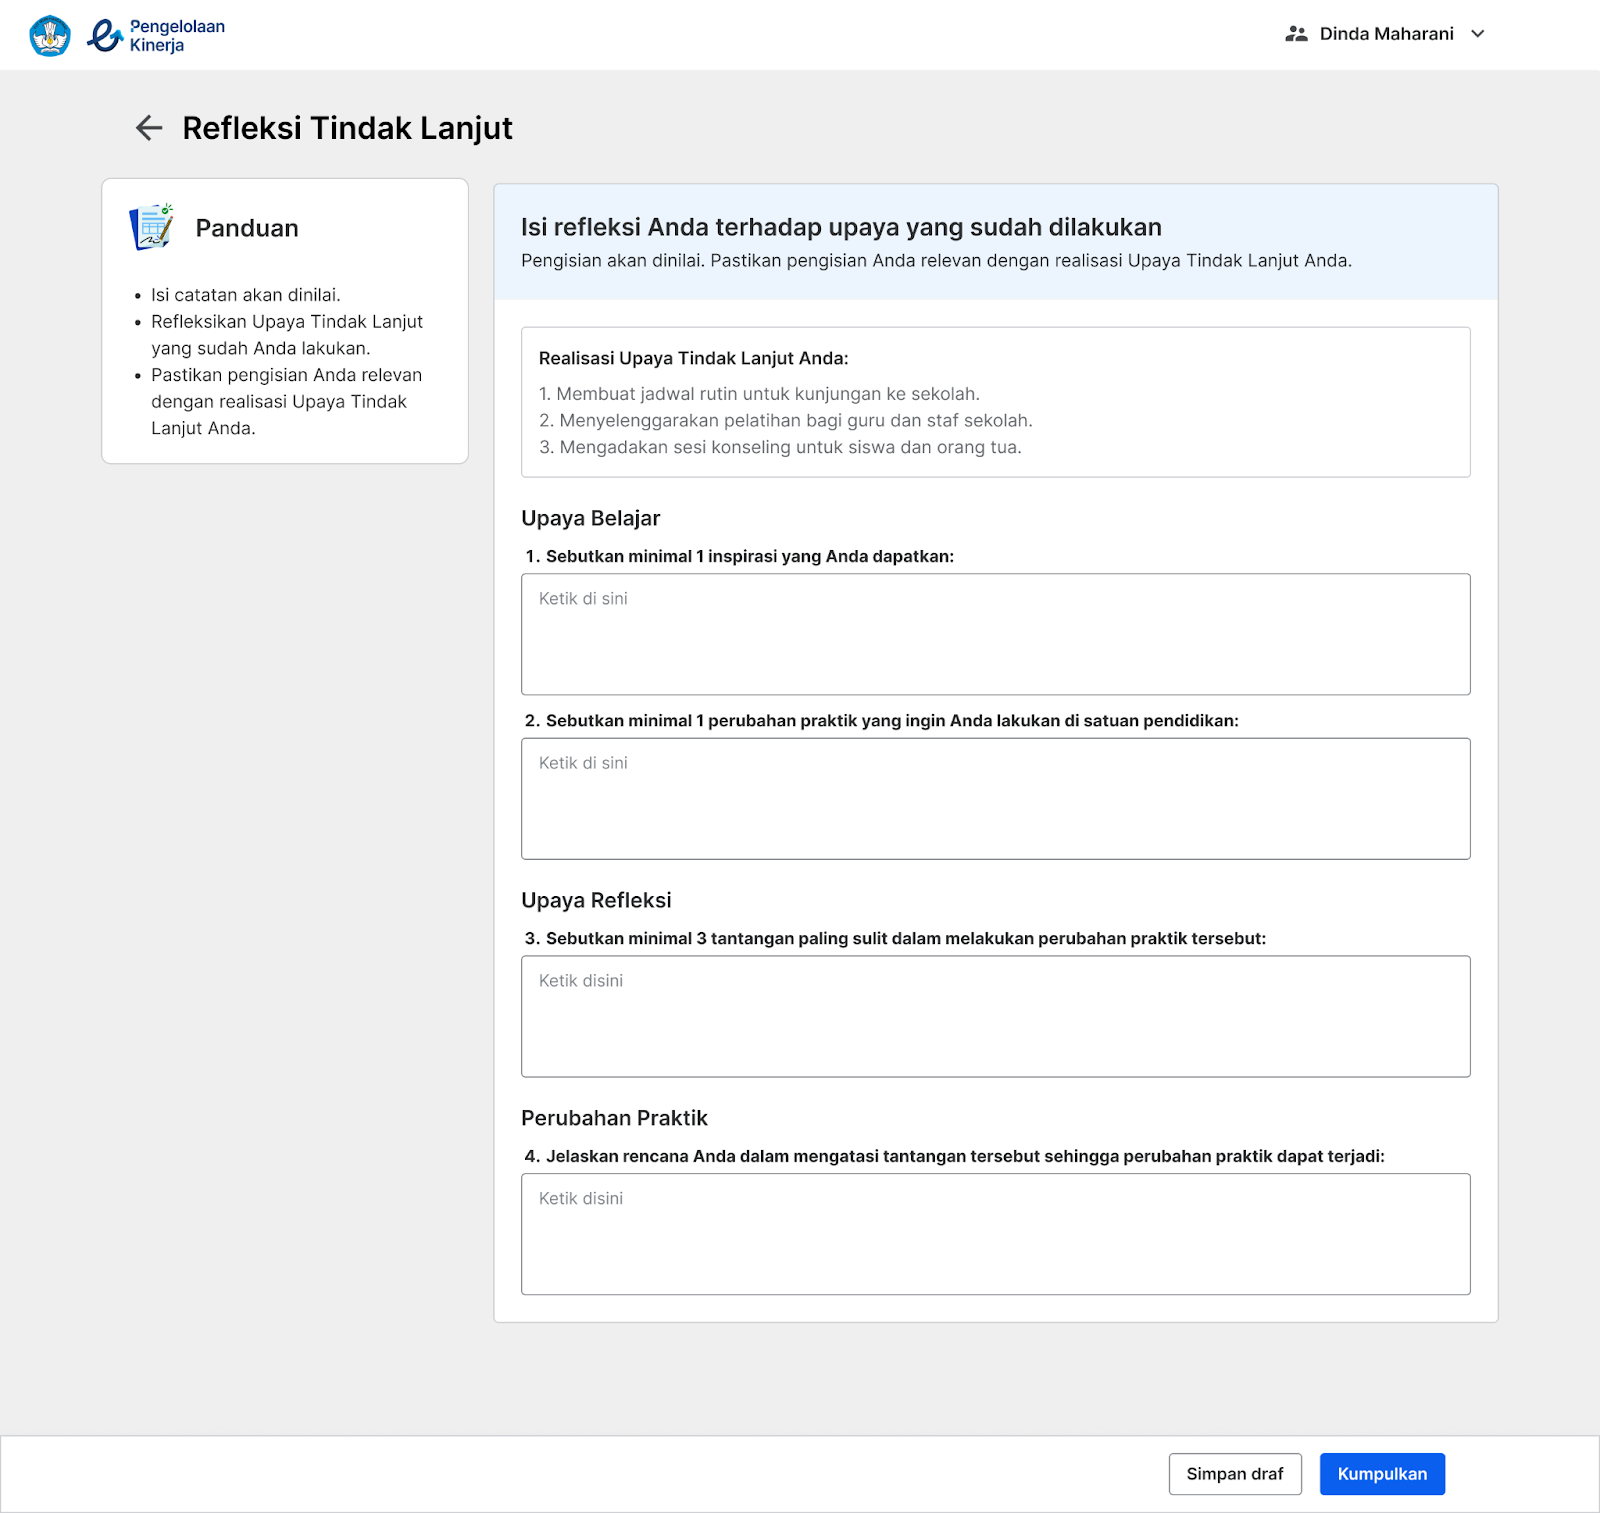Click the Dinda Maharani user name
1600x1513 pixels.
[1386, 34]
